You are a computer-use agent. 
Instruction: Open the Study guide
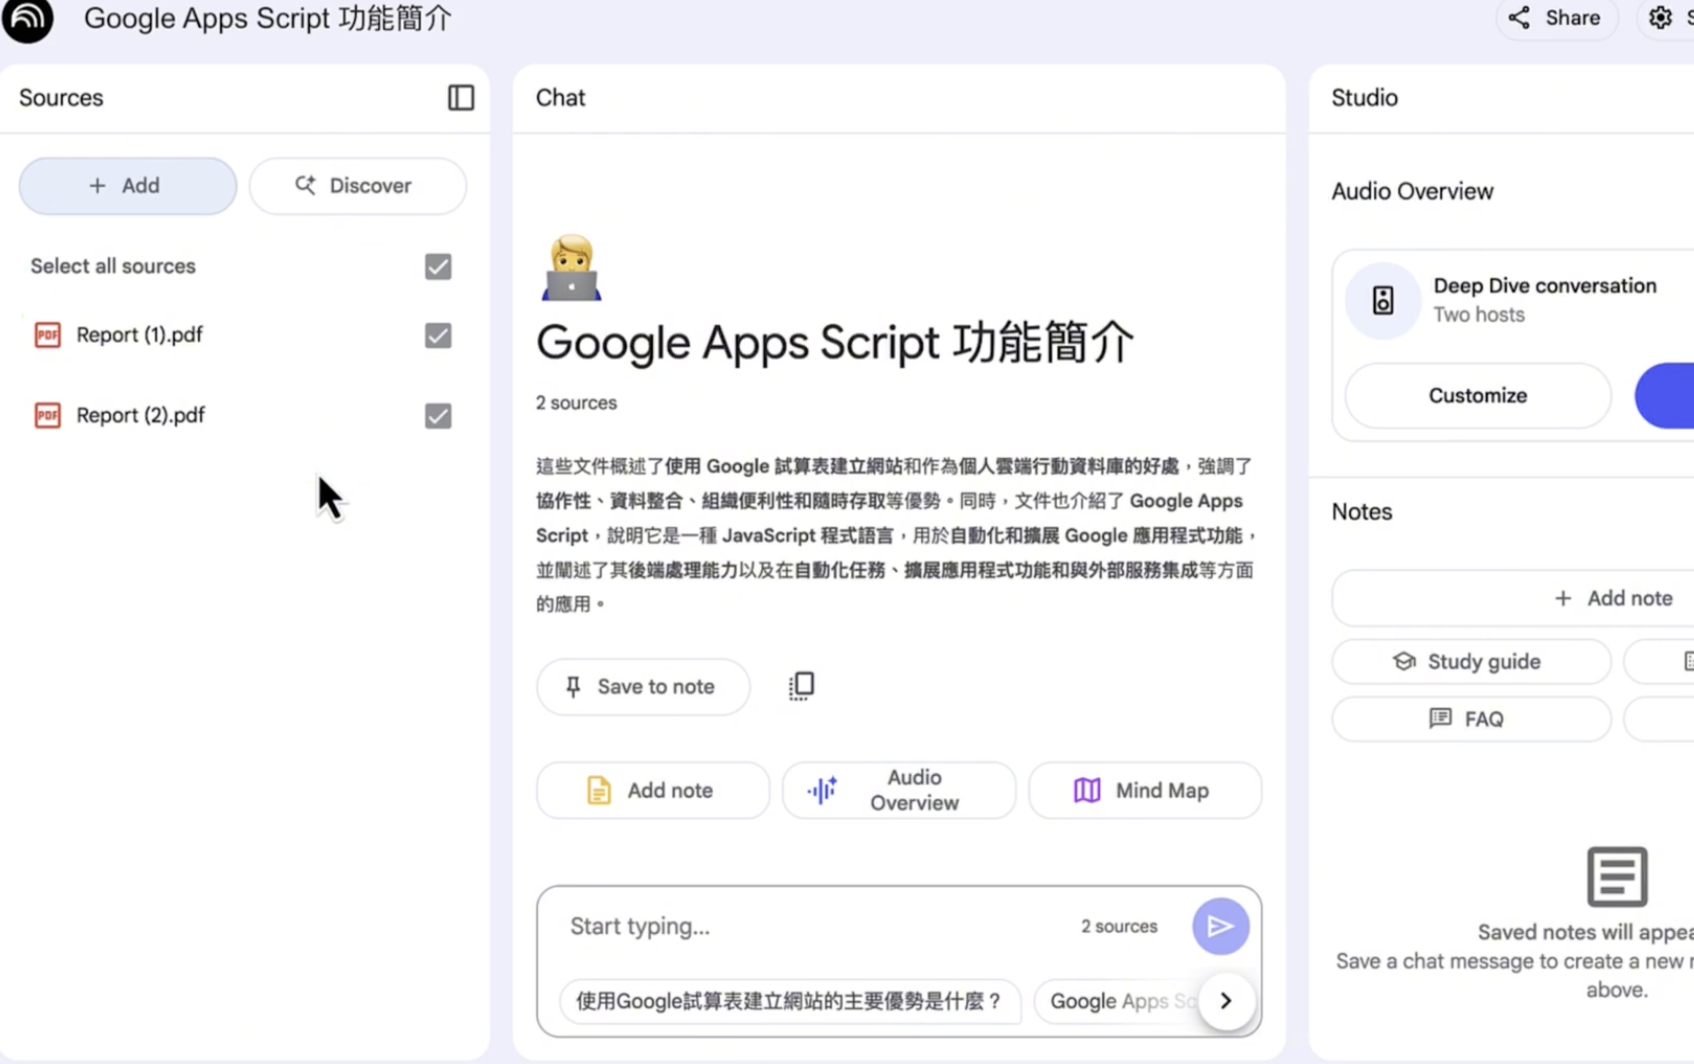tap(1471, 662)
